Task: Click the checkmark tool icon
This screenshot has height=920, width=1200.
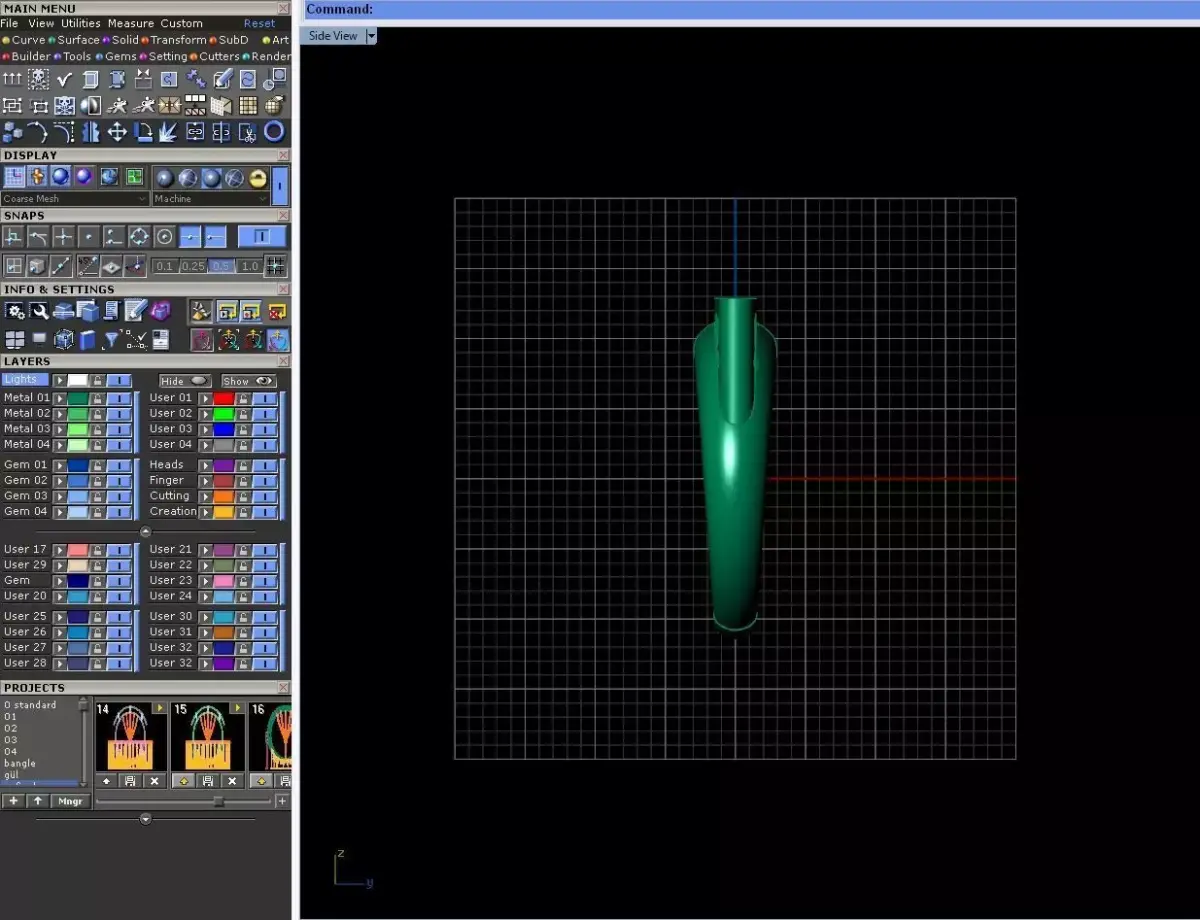Action: click(x=65, y=79)
